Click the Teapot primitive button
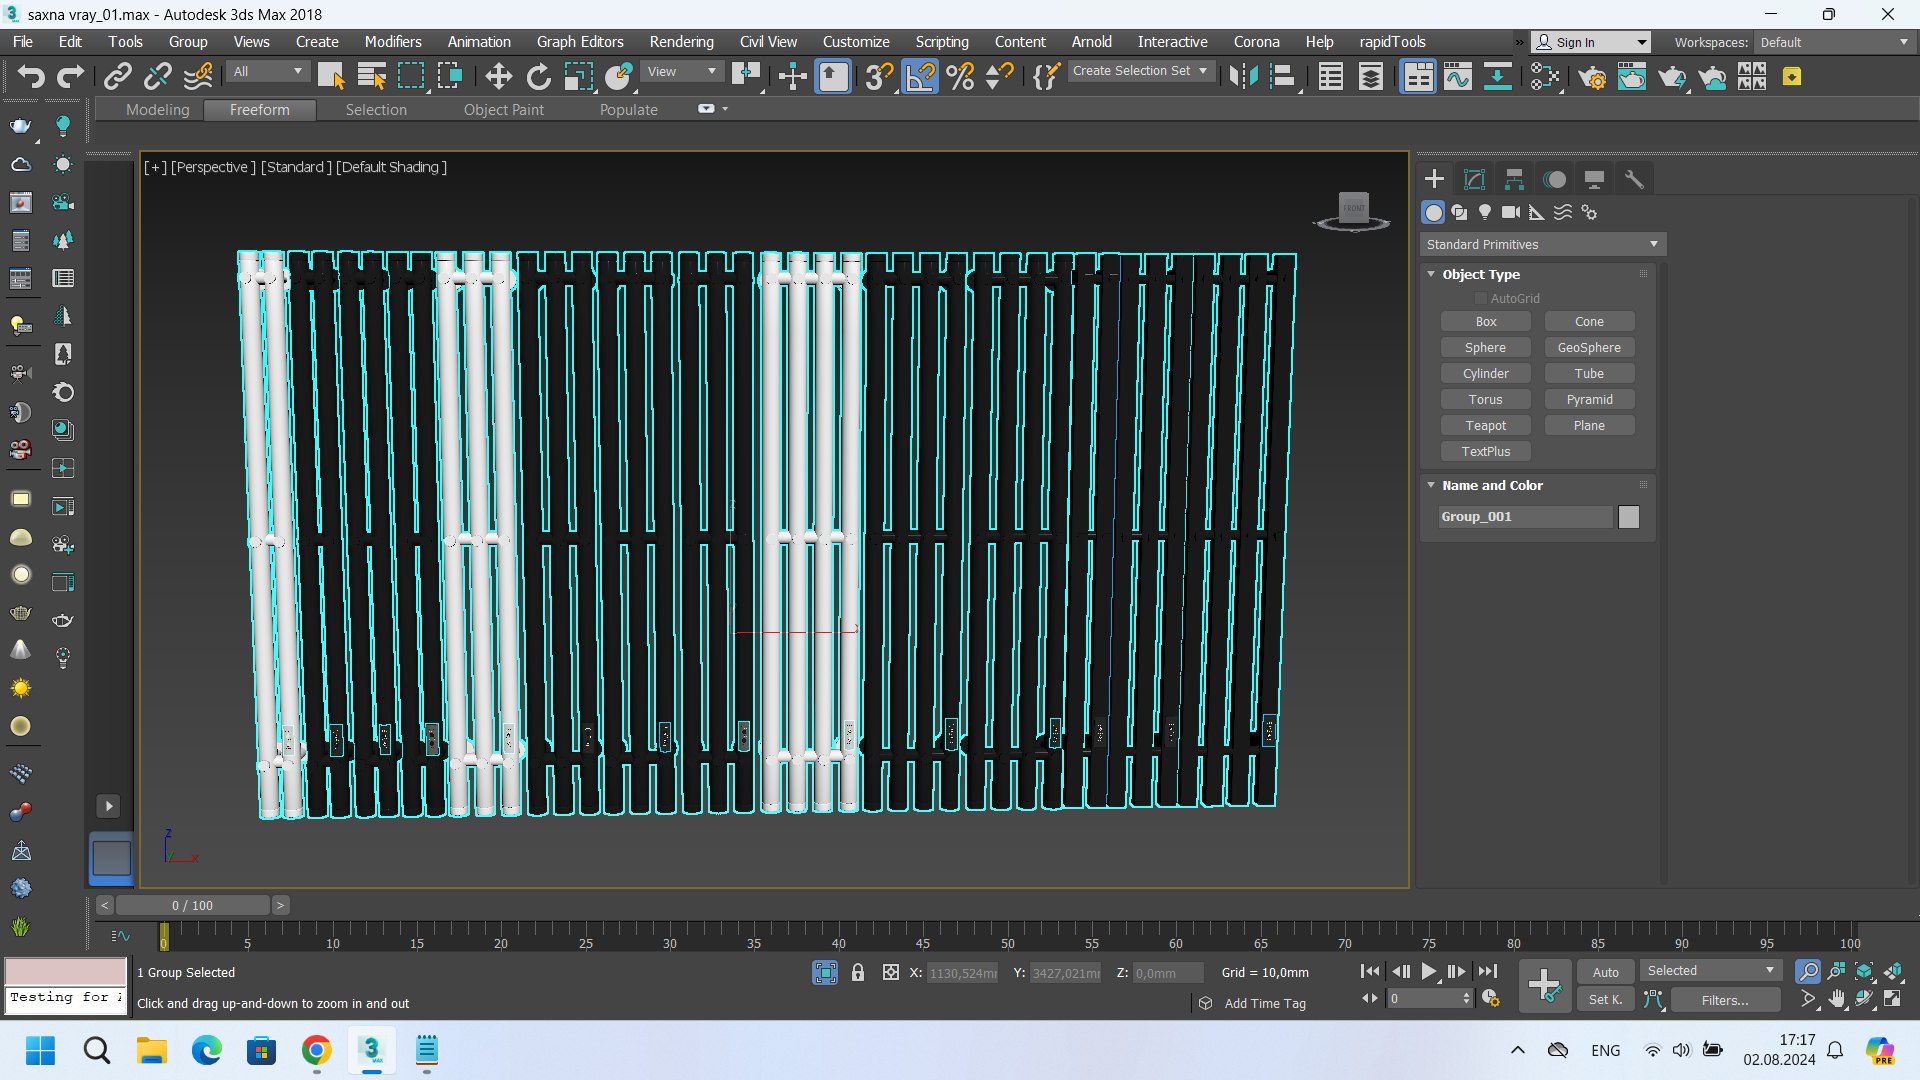The width and height of the screenshot is (1920, 1080). click(1486, 425)
